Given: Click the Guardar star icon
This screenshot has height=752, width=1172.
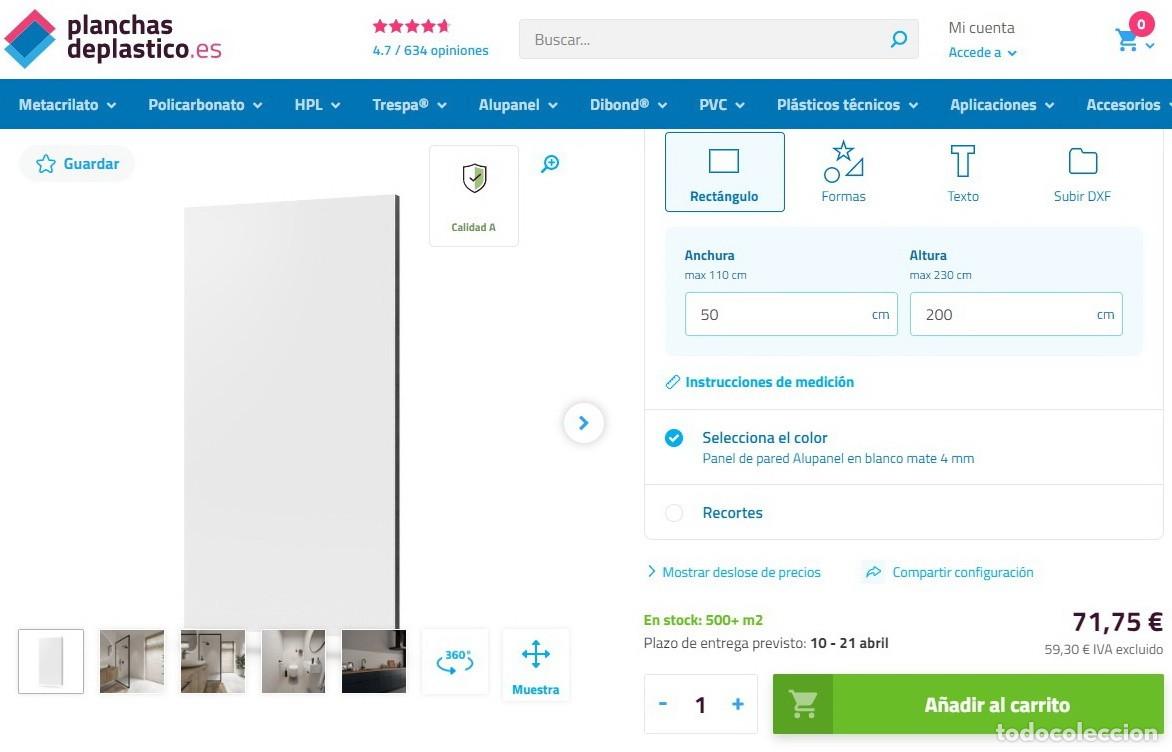Looking at the screenshot, I should pos(46,164).
